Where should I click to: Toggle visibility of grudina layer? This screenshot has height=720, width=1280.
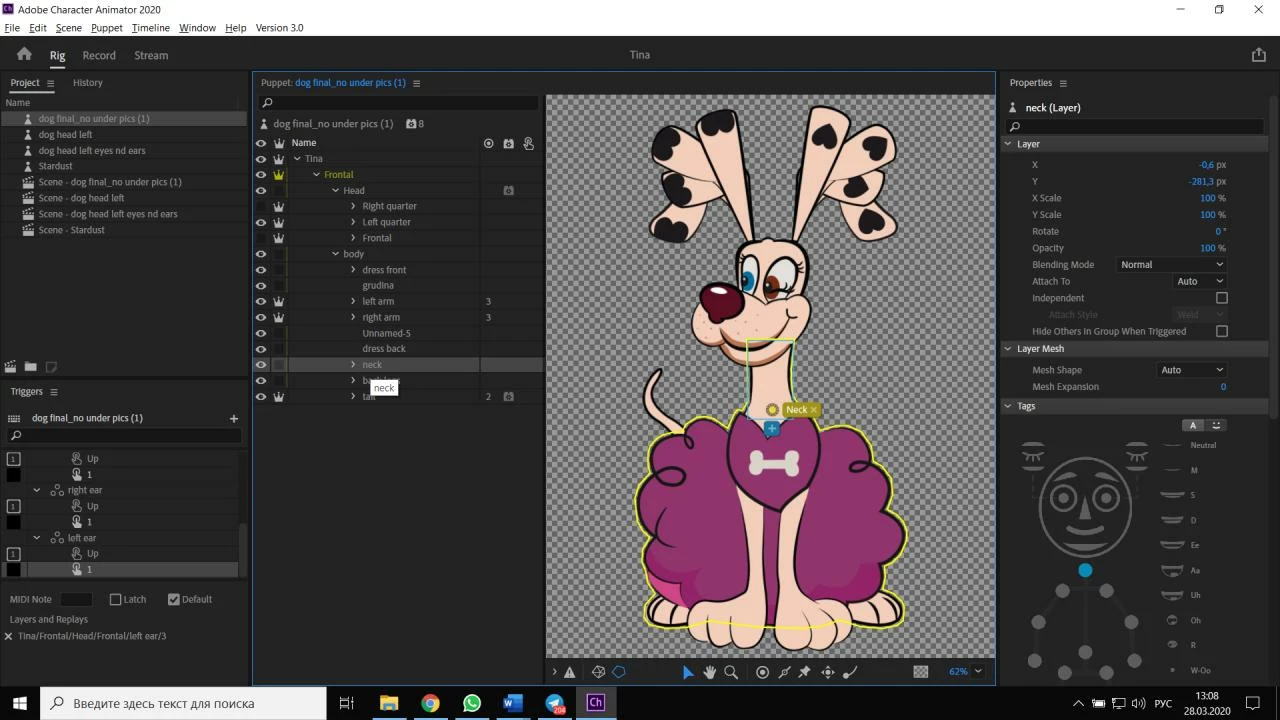261,286
